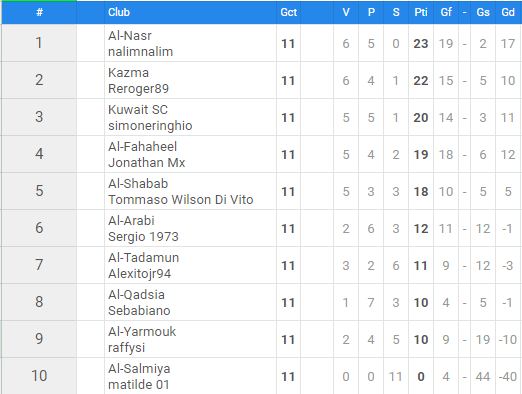522x394 pixels.
Task: Sort table by Pti column header
Action: click(x=421, y=12)
